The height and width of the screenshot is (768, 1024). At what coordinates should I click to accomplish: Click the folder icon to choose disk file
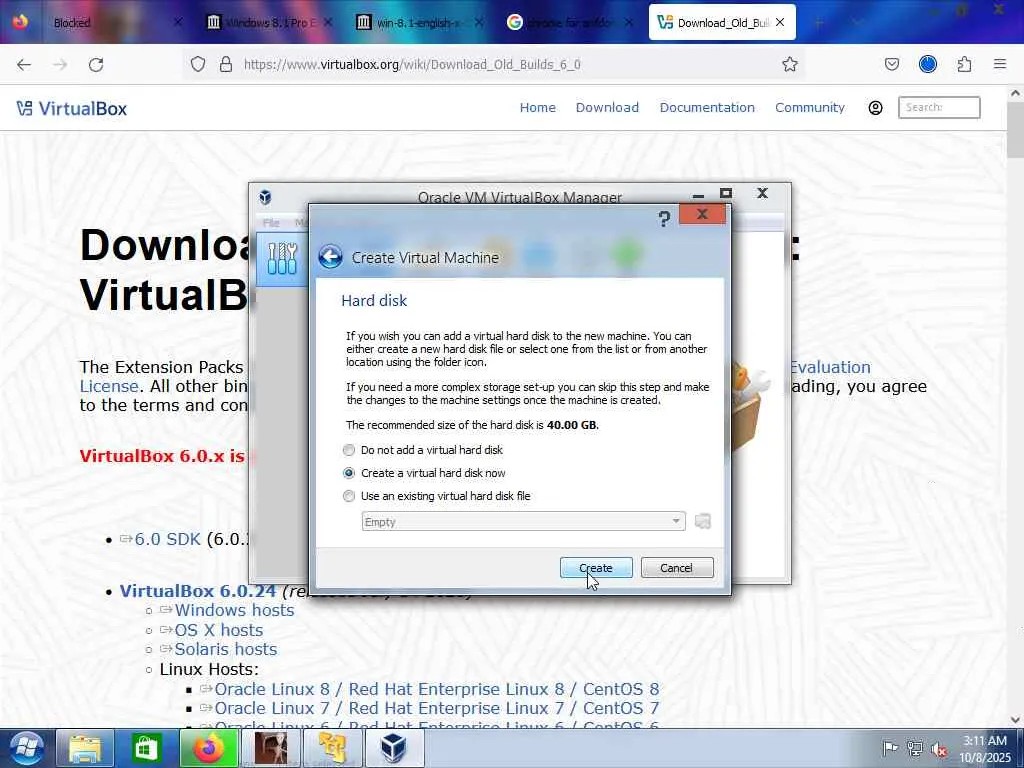point(703,521)
